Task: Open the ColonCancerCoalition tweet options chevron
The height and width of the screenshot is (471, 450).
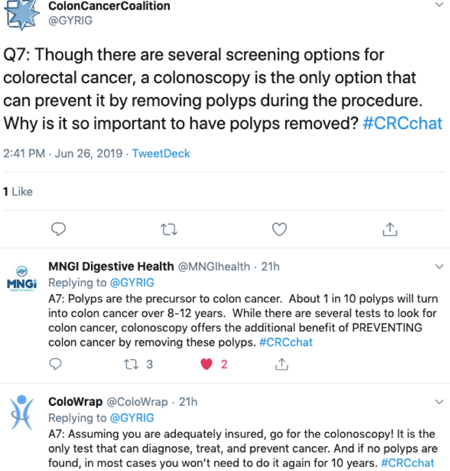Action: (439, 5)
